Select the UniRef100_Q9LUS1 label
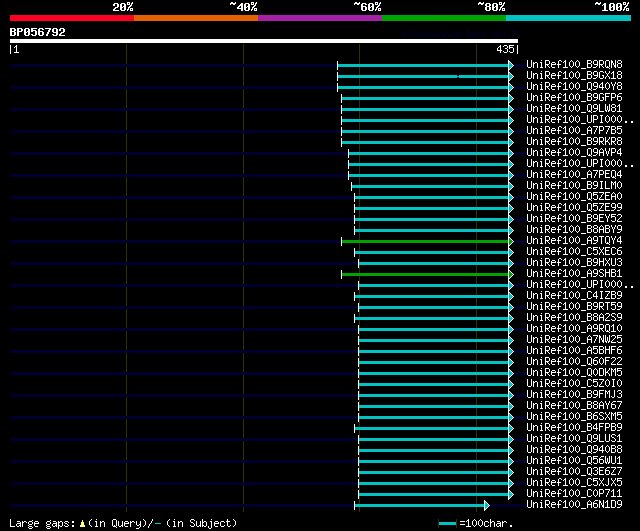The width and height of the screenshot is (640, 531). [574, 439]
